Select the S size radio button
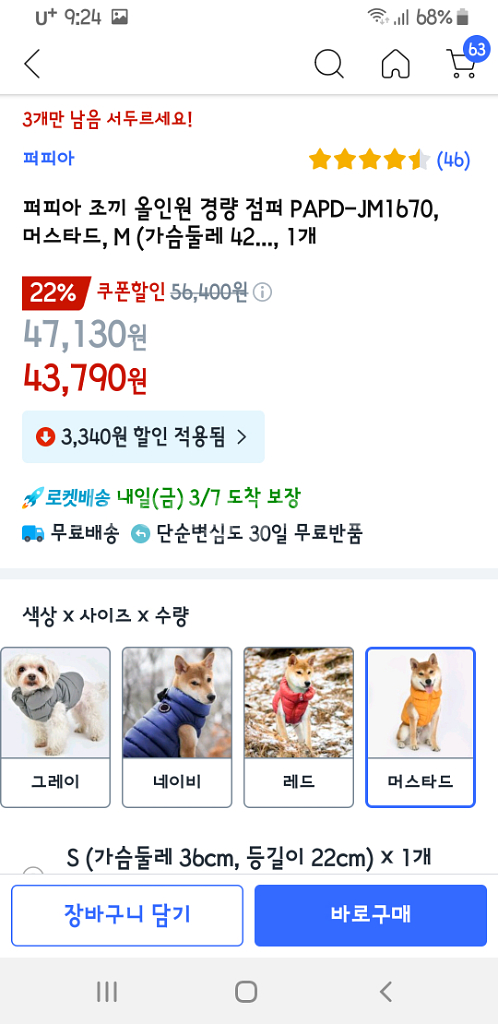 click(33, 870)
